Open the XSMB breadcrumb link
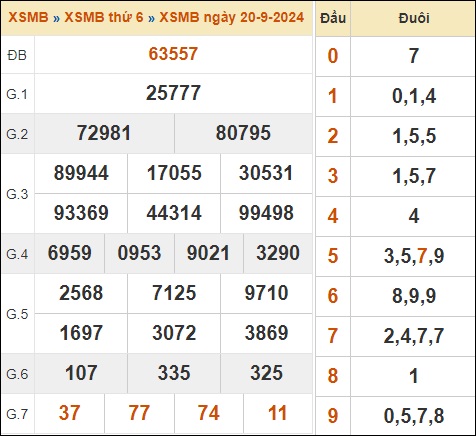 tap(28, 17)
